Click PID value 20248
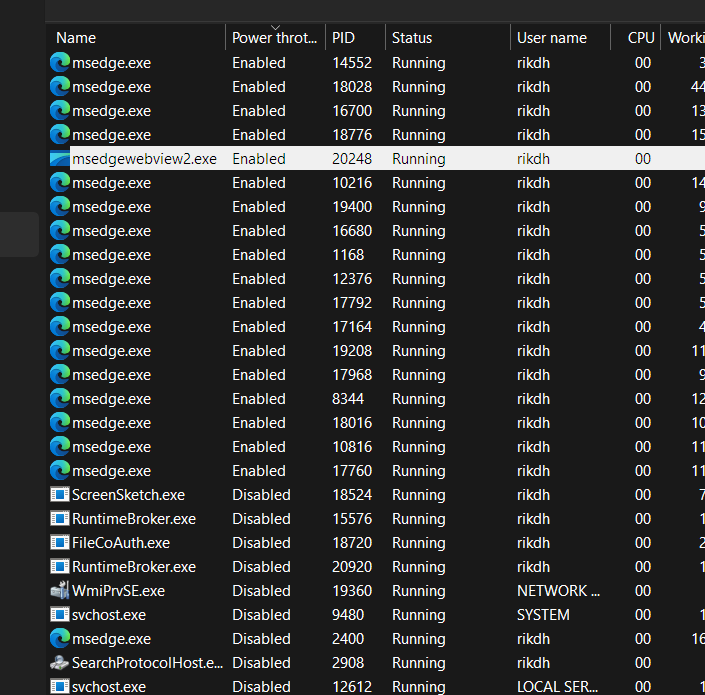 [352, 159]
